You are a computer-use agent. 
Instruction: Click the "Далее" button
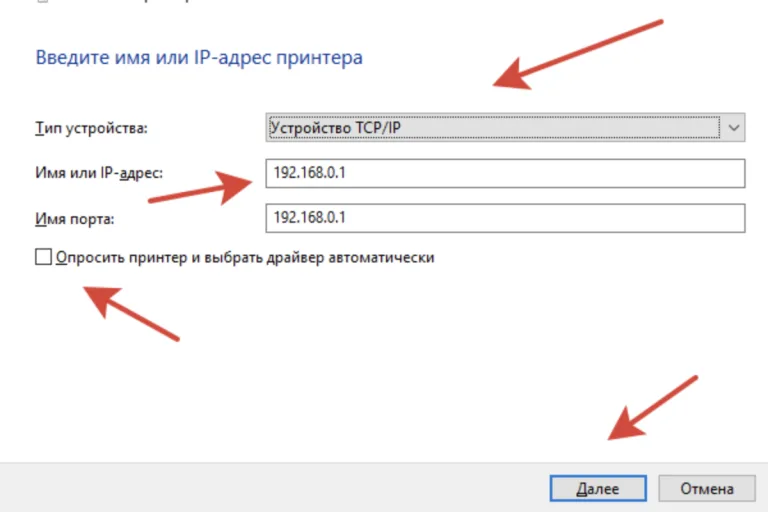[x=598, y=488]
